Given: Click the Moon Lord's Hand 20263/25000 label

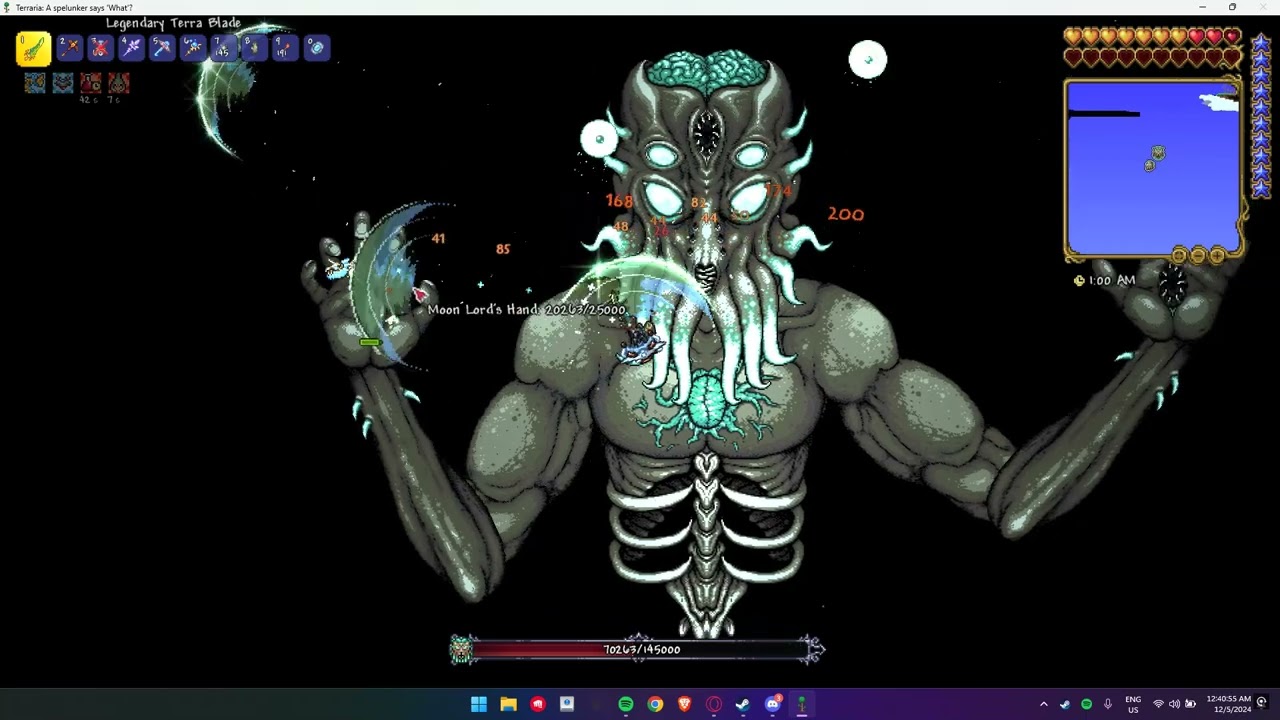Looking at the screenshot, I should click(527, 310).
